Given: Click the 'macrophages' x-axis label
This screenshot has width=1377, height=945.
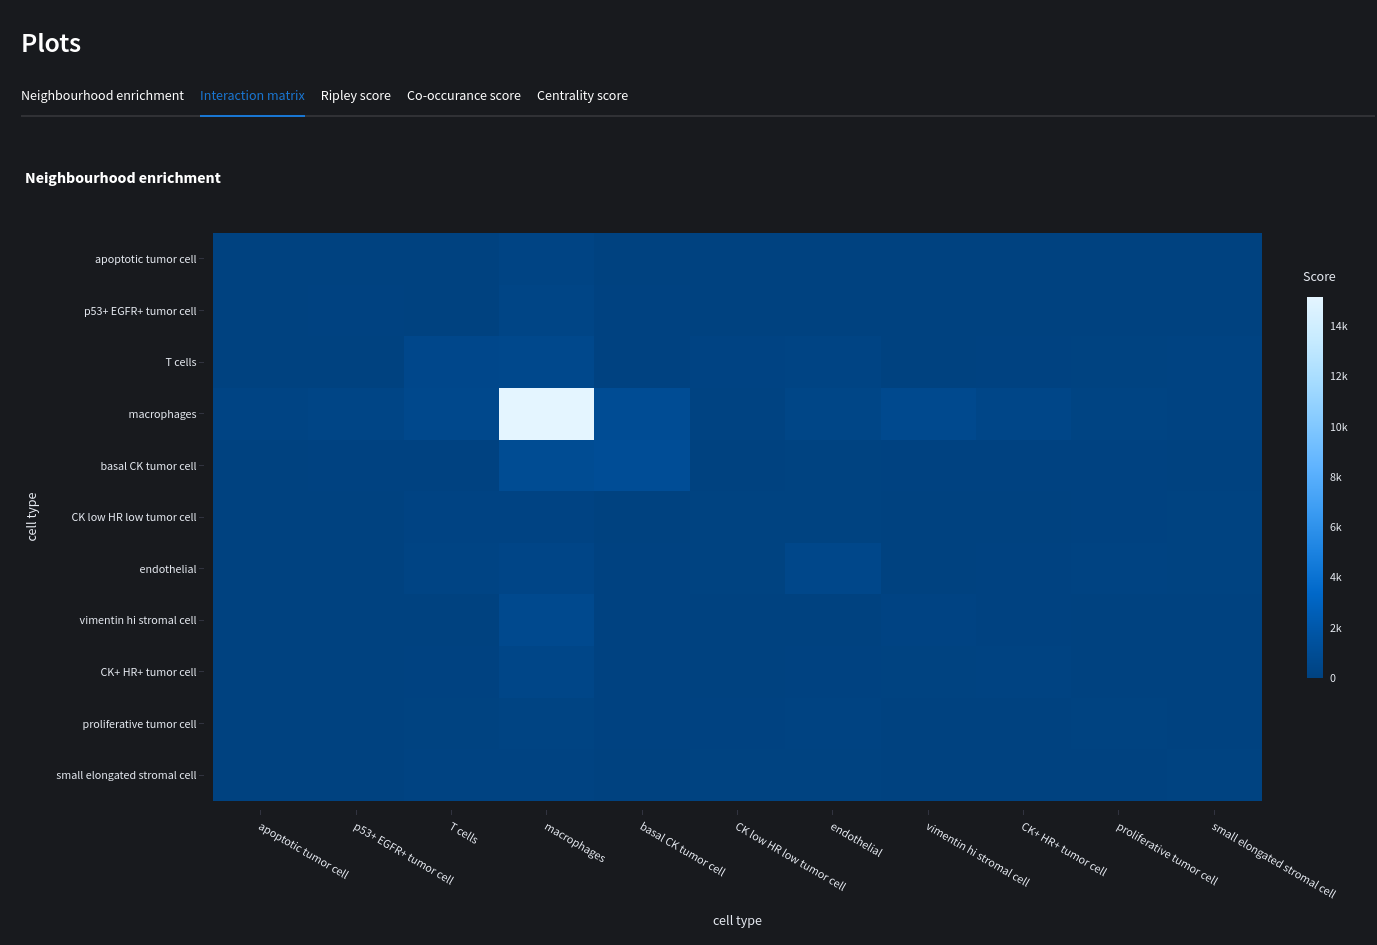Looking at the screenshot, I should tap(575, 842).
